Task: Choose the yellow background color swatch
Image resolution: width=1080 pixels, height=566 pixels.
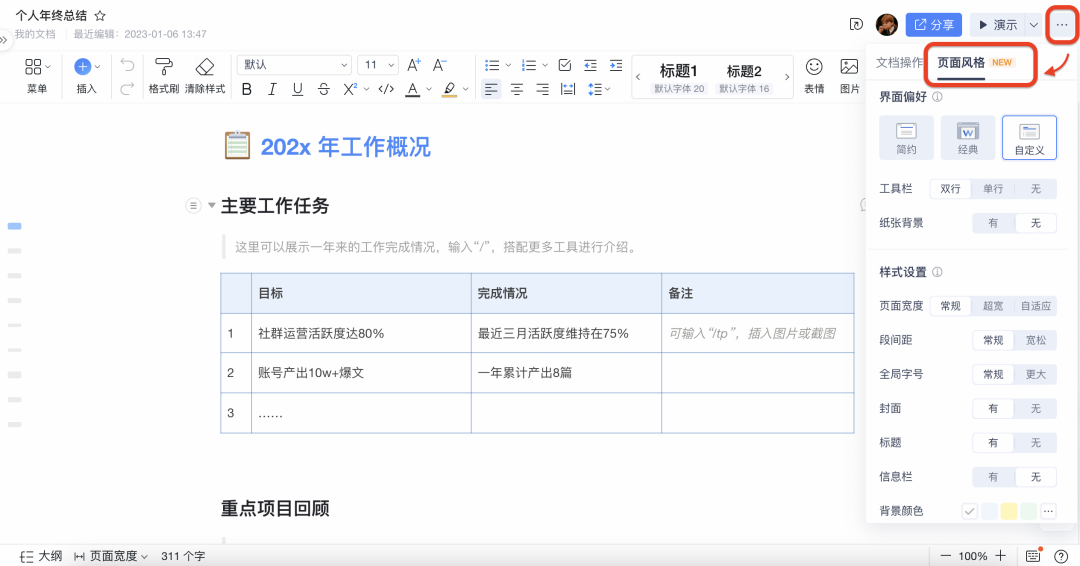Action: coord(1009,511)
